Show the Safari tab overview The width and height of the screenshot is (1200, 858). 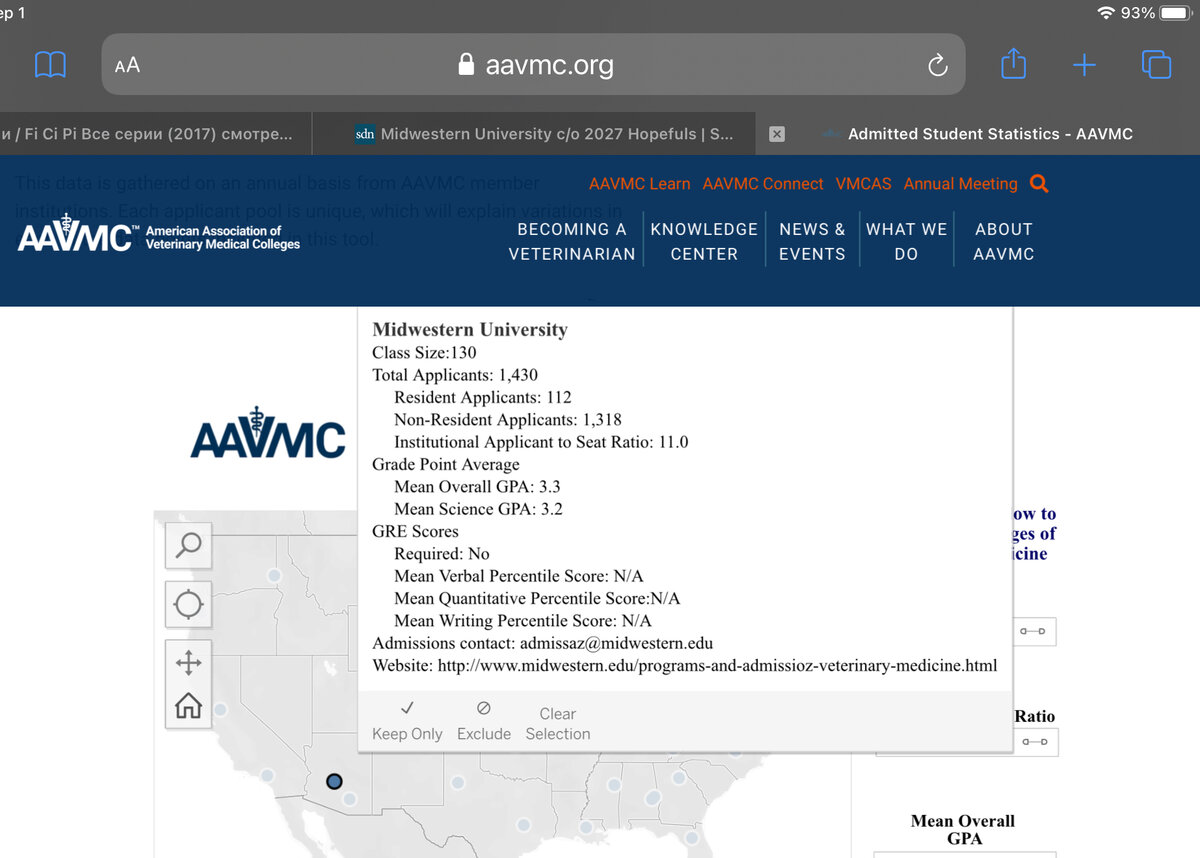coord(1156,64)
